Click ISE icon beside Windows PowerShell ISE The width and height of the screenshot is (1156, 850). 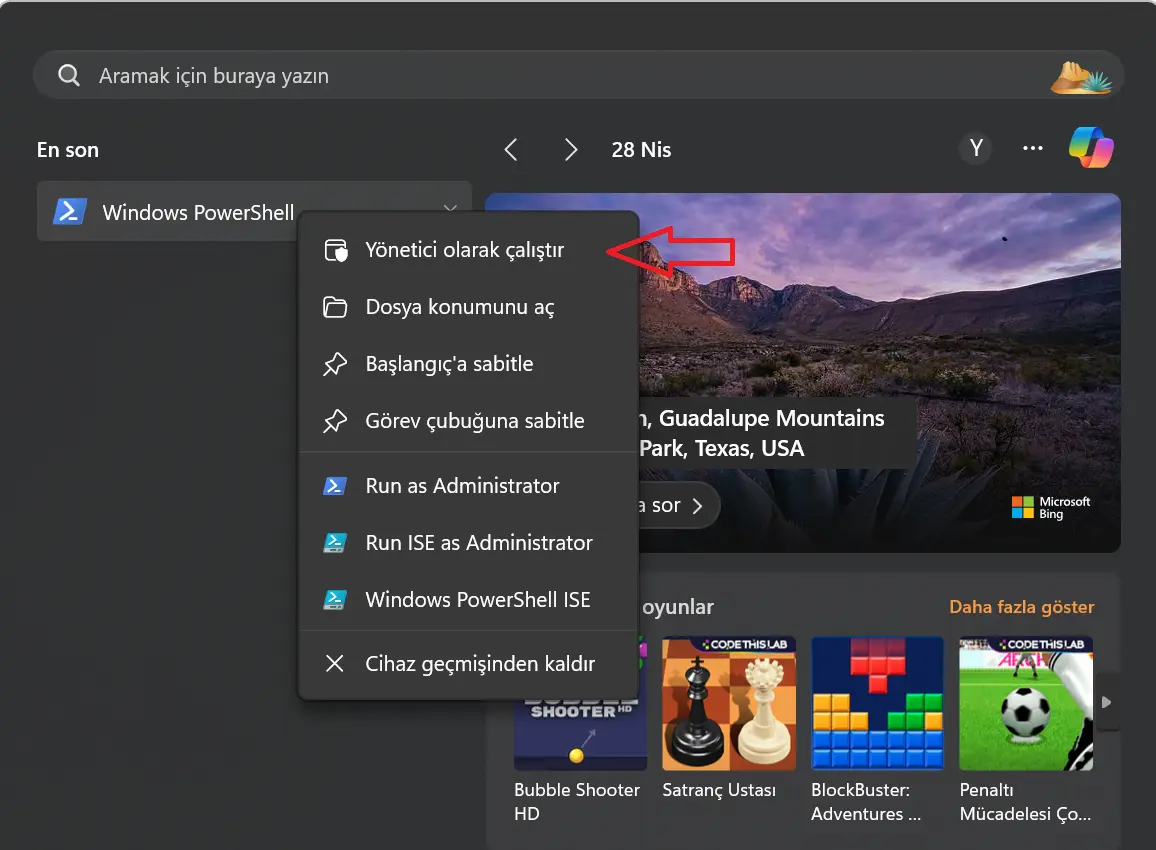click(335, 599)
